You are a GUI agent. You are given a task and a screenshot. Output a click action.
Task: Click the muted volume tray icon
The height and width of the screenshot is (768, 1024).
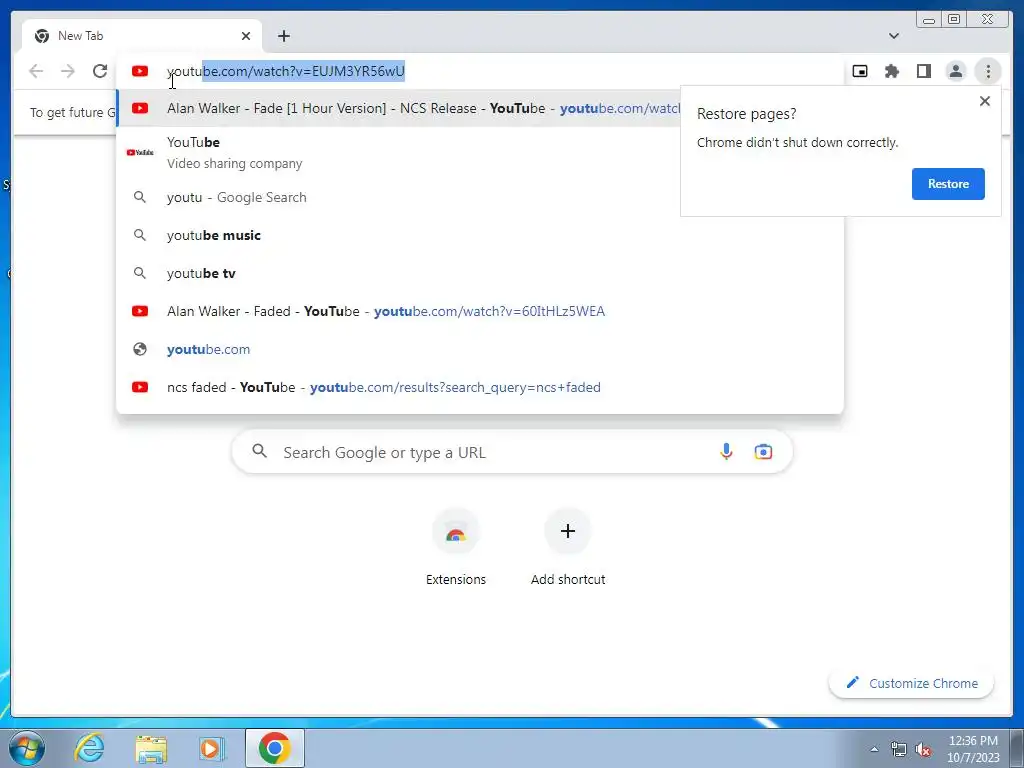click(923, 749)
